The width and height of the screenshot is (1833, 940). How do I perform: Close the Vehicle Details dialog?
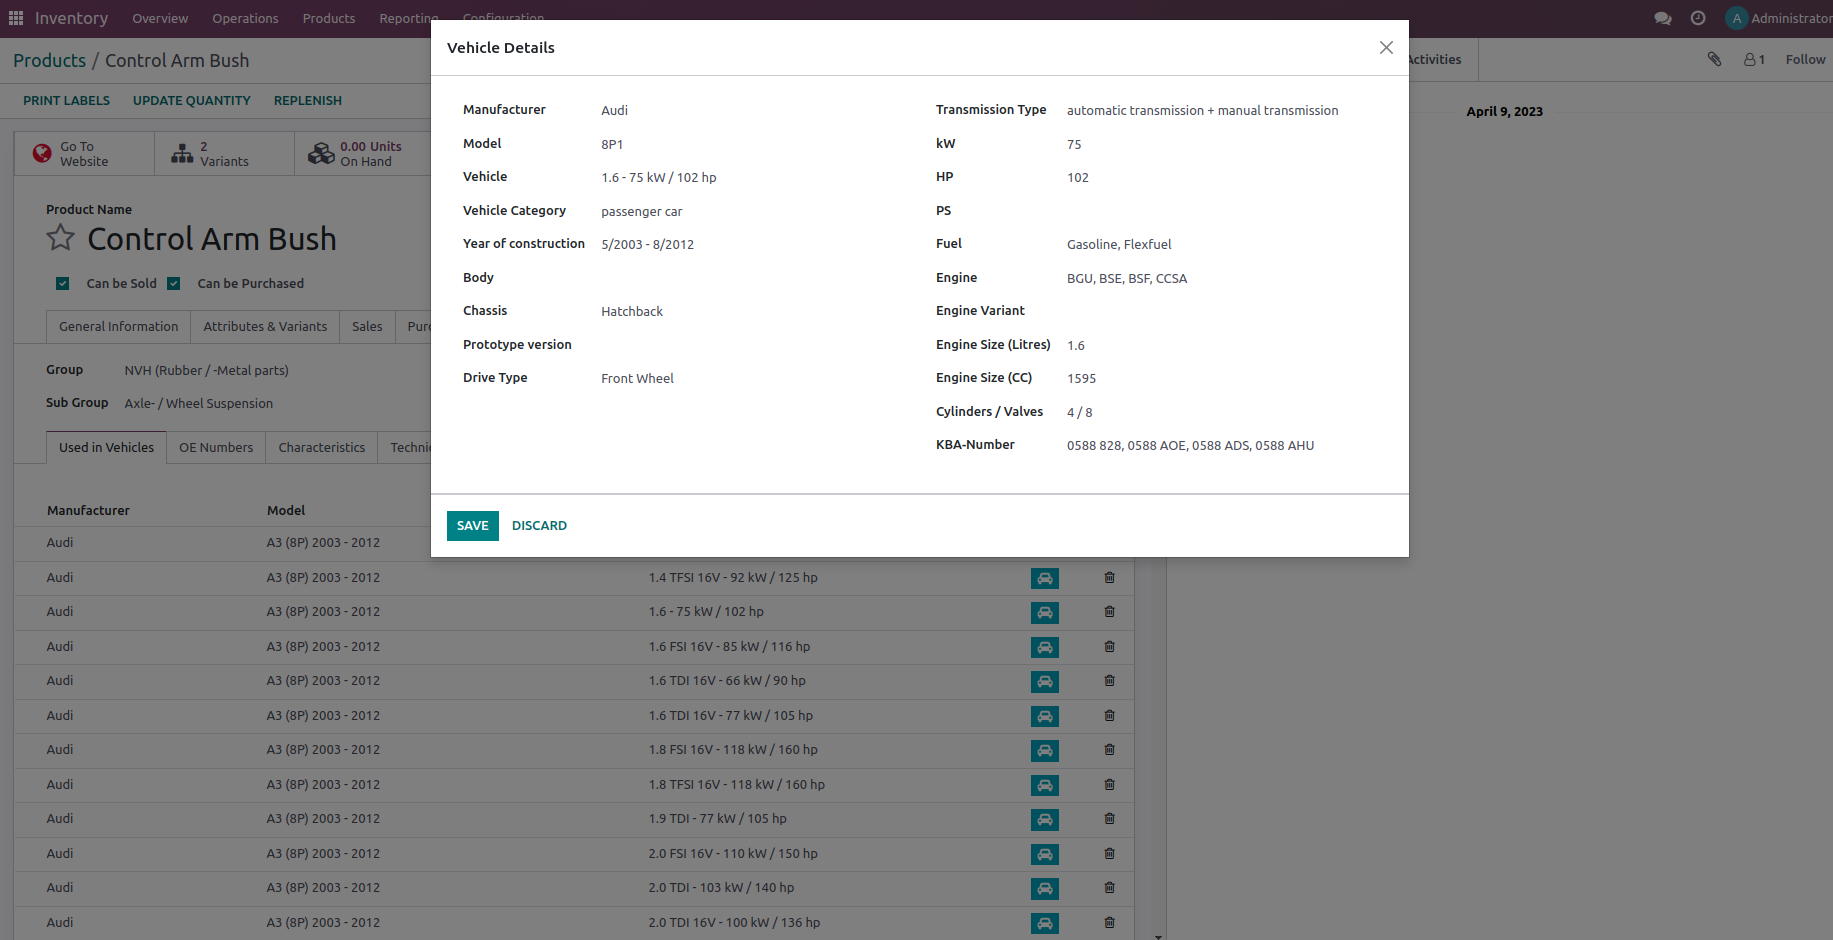(1386, 48)
